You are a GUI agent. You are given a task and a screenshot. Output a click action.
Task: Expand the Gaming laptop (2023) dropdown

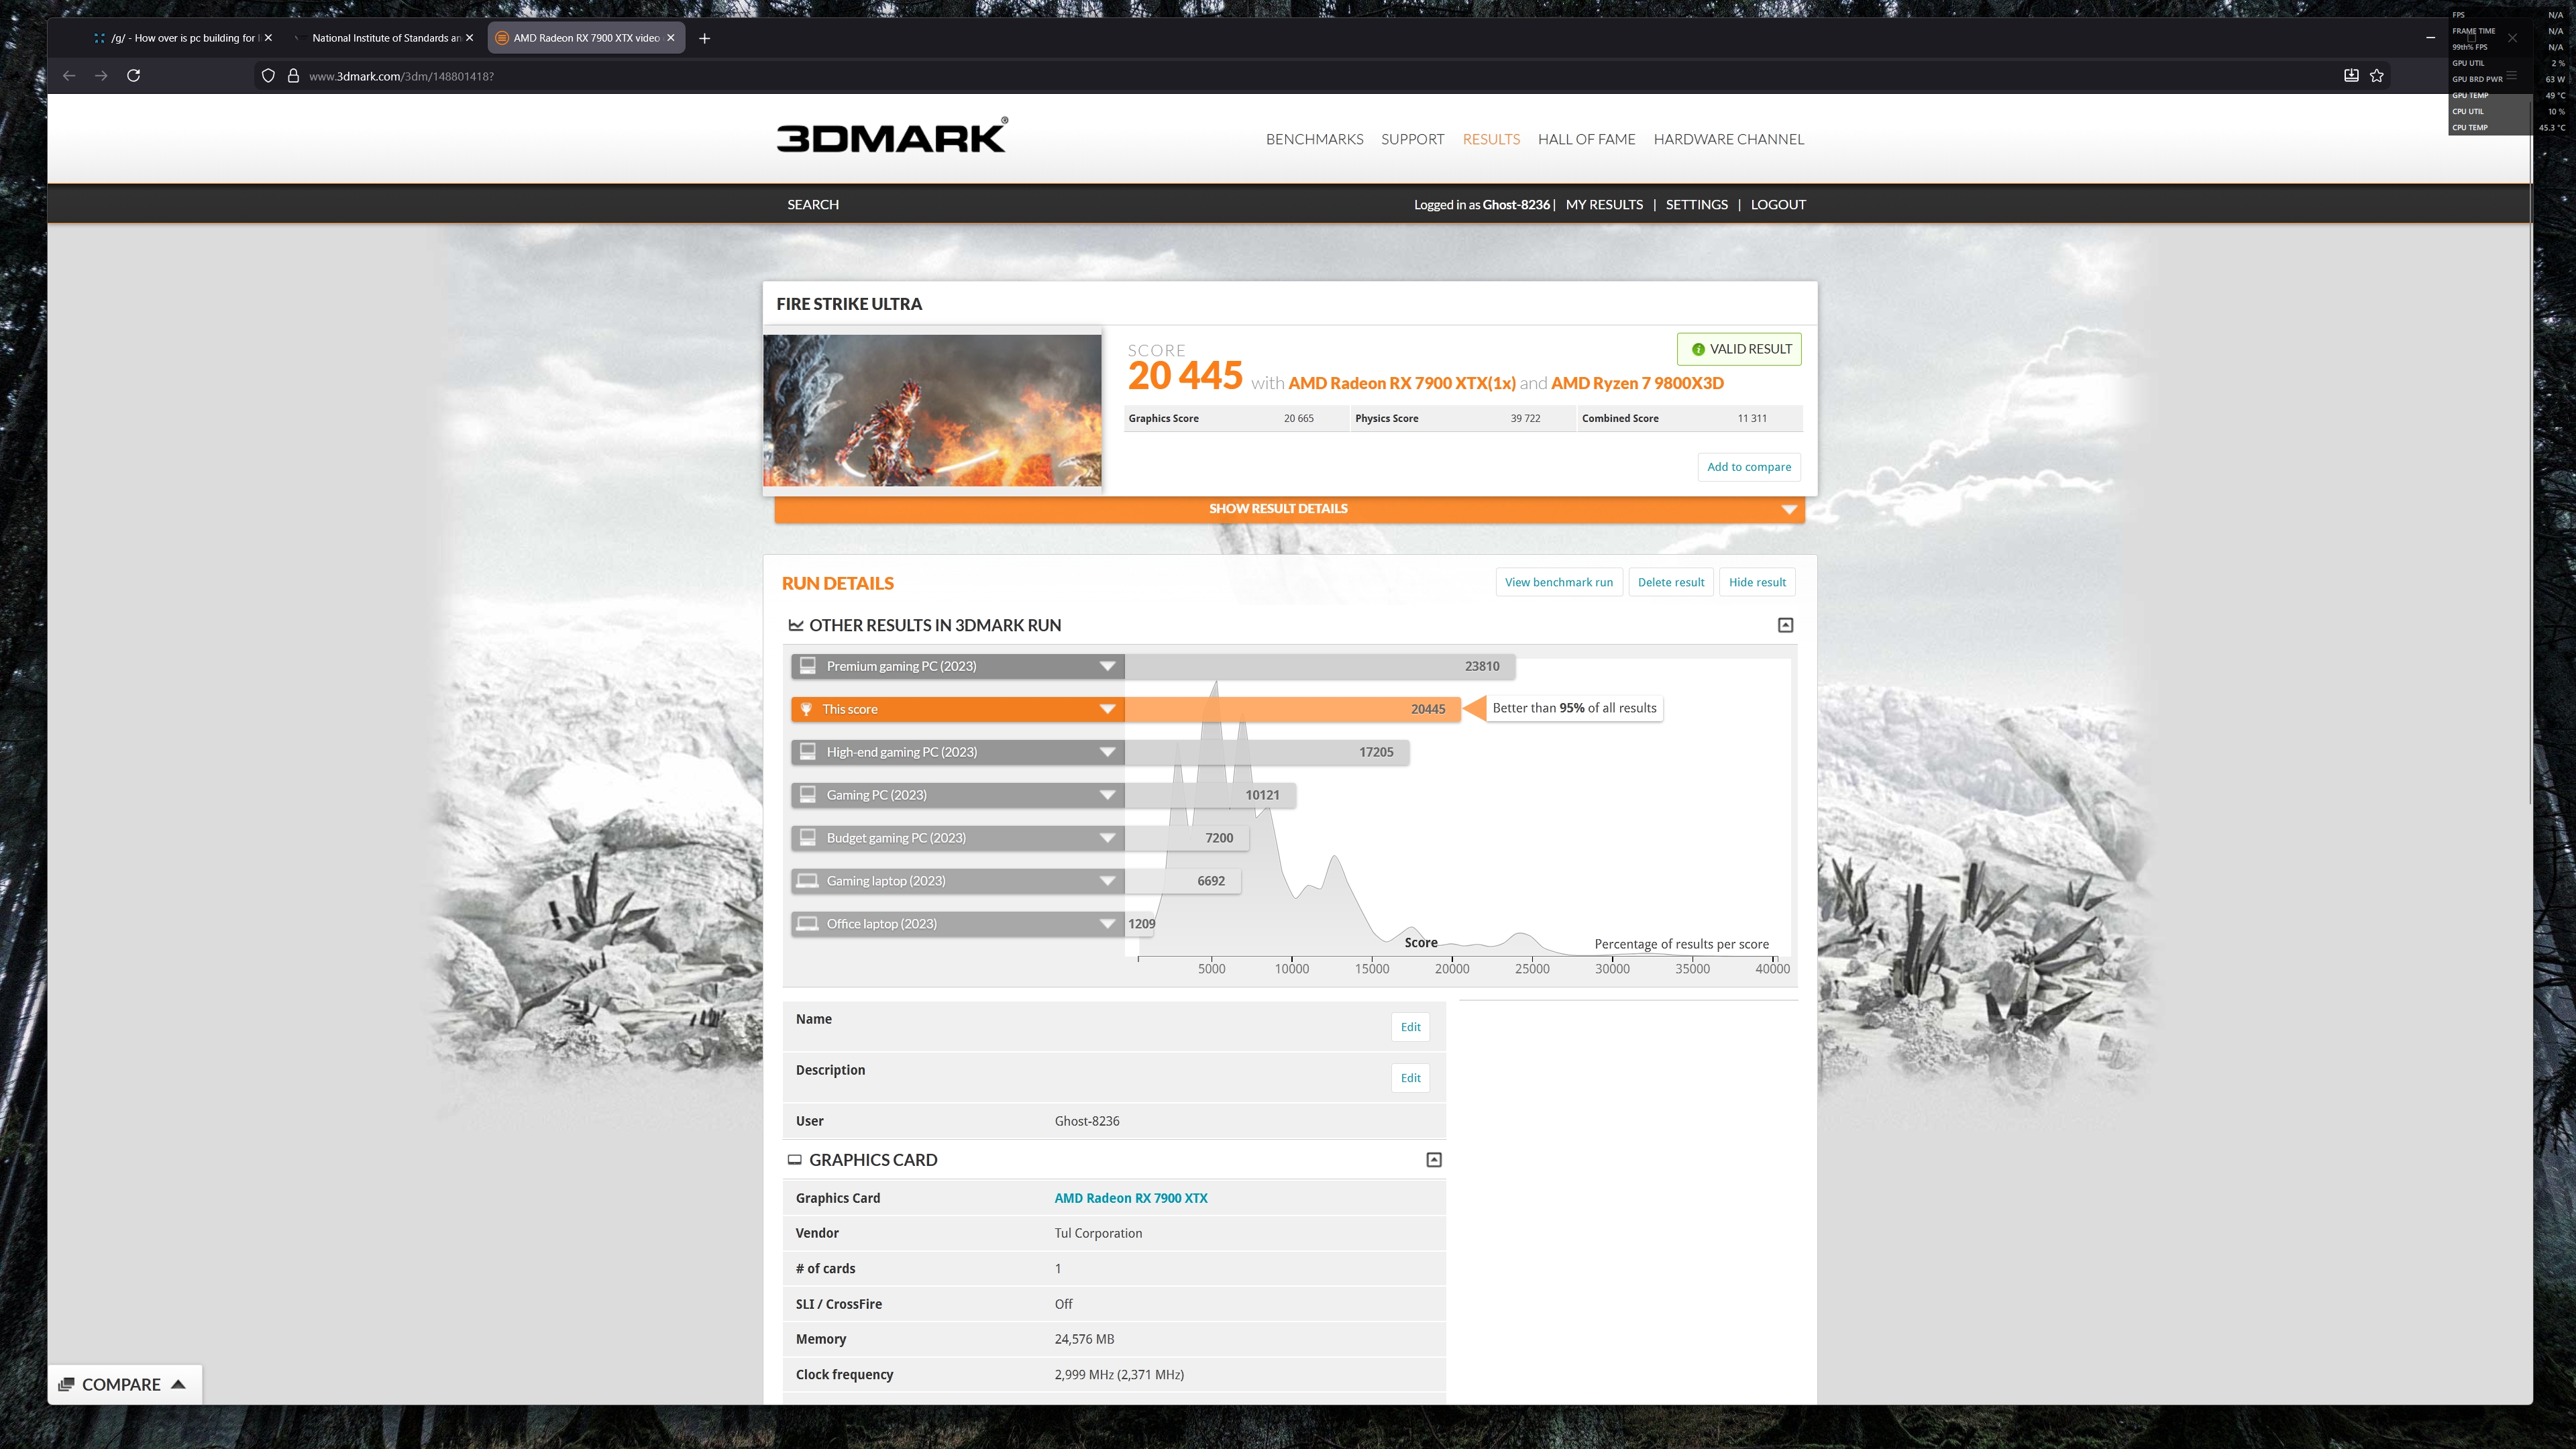[1107, 881]
